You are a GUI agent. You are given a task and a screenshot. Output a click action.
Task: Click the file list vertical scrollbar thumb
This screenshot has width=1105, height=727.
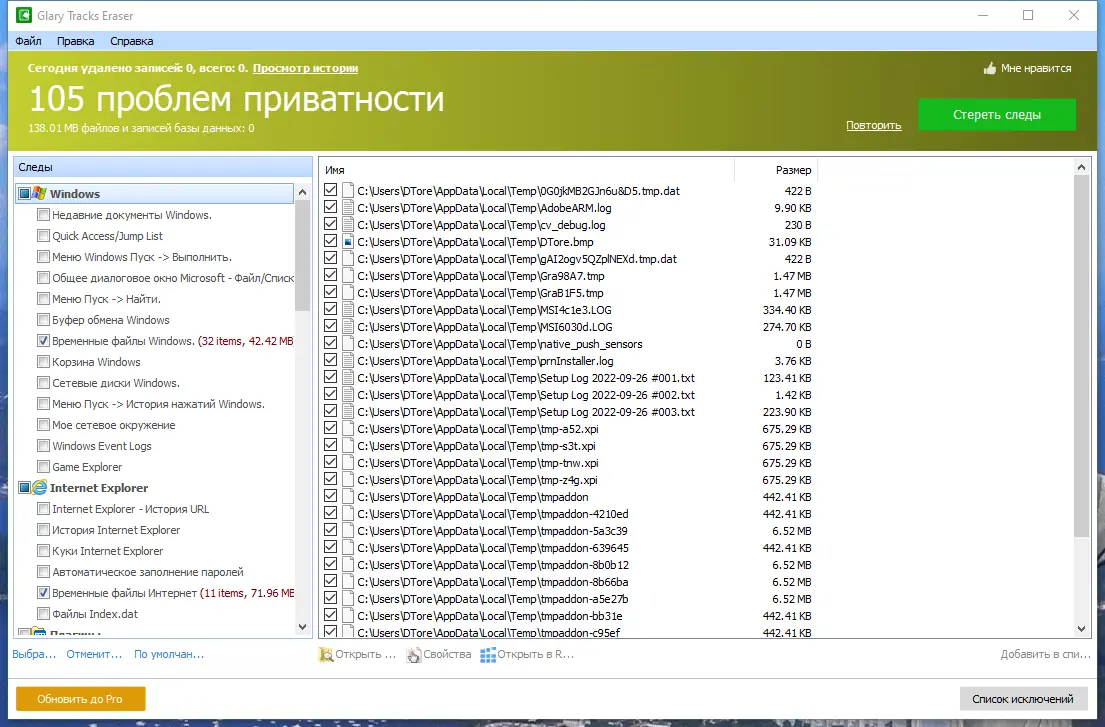[1082, 356]
